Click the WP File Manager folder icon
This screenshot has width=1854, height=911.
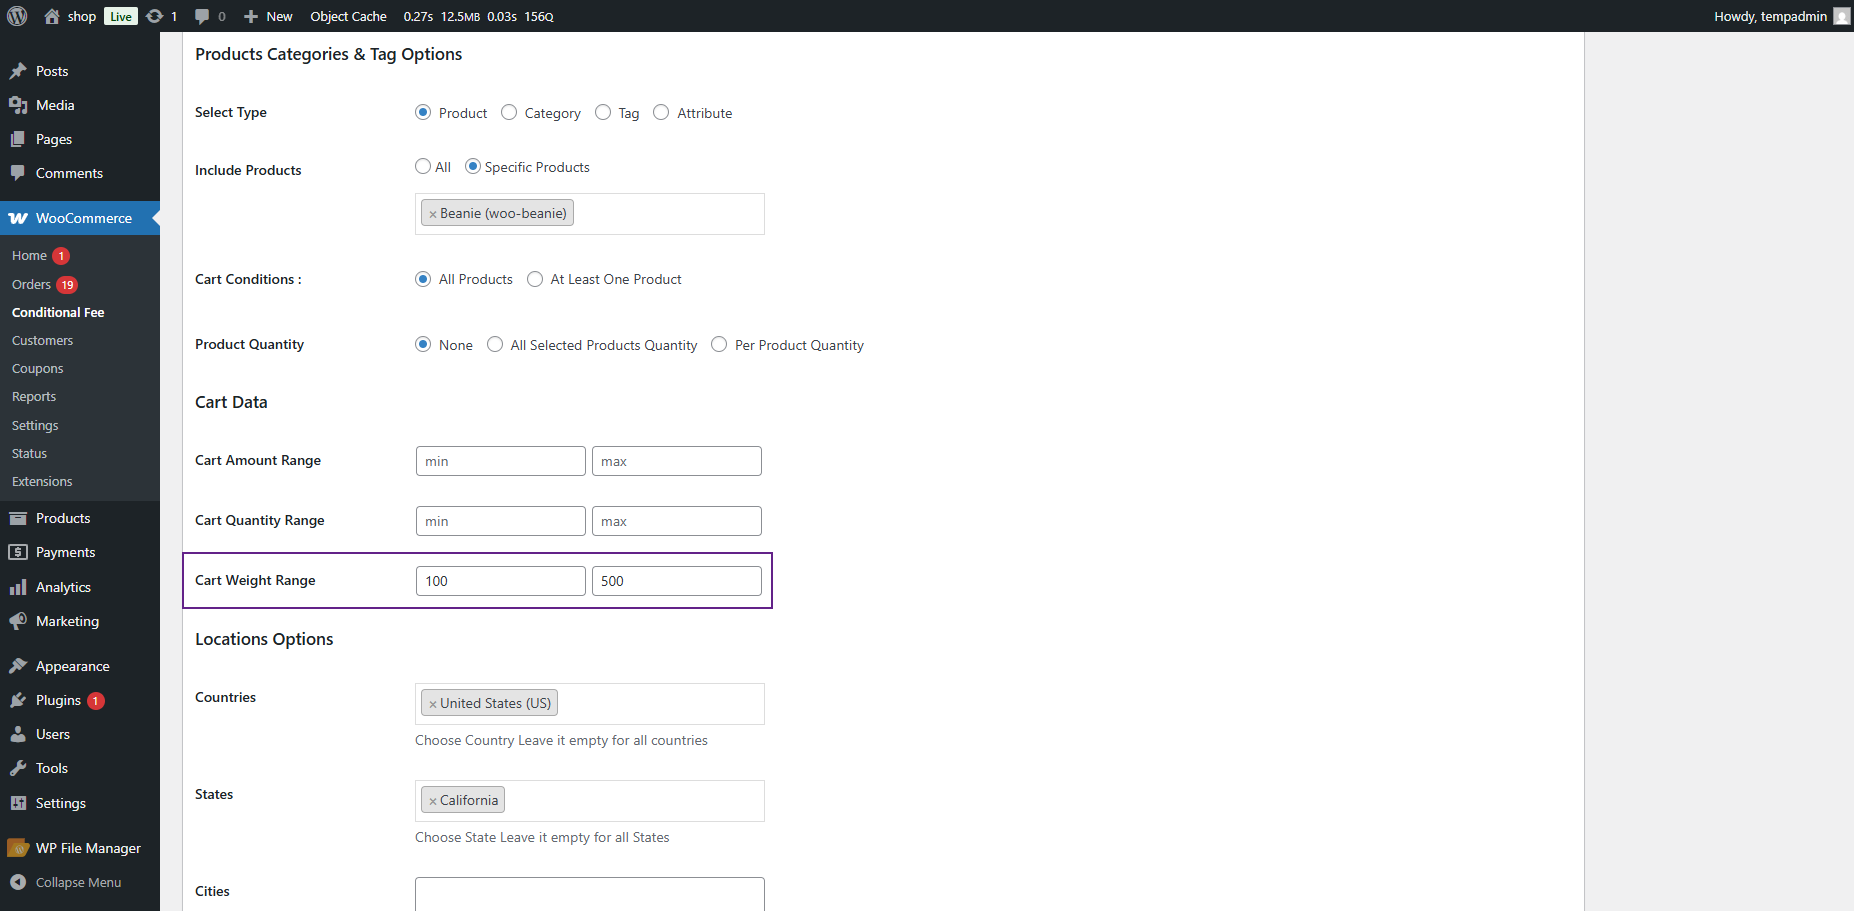coord(18,848)
